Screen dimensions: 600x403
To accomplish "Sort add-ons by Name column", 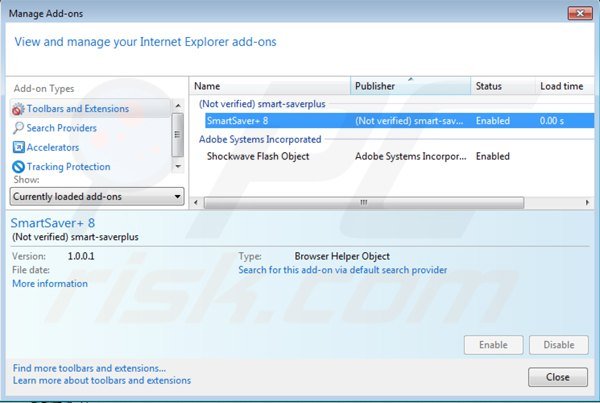I will 270,86.
